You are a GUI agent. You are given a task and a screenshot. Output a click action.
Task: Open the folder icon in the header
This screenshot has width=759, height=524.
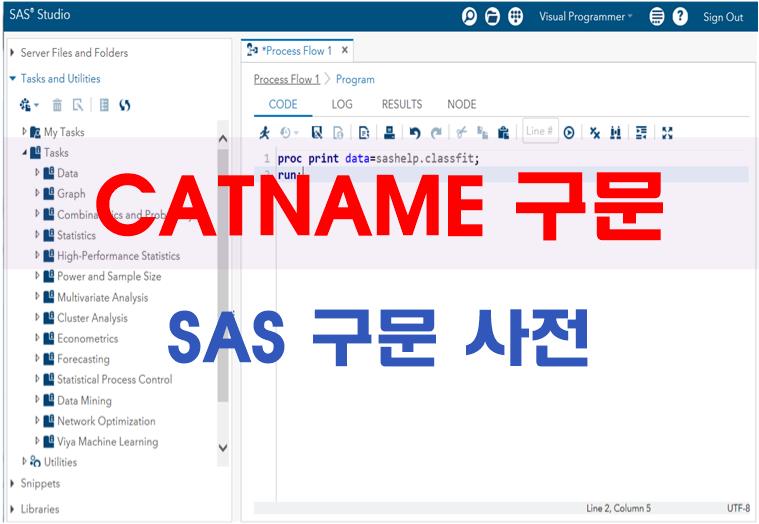pos(492,17)
